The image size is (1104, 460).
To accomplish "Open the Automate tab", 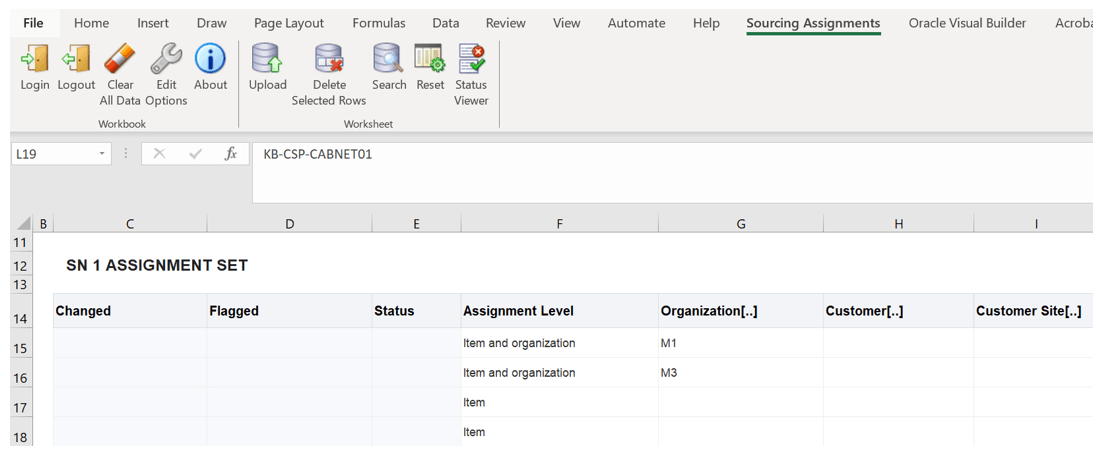I will click(636, 23).
